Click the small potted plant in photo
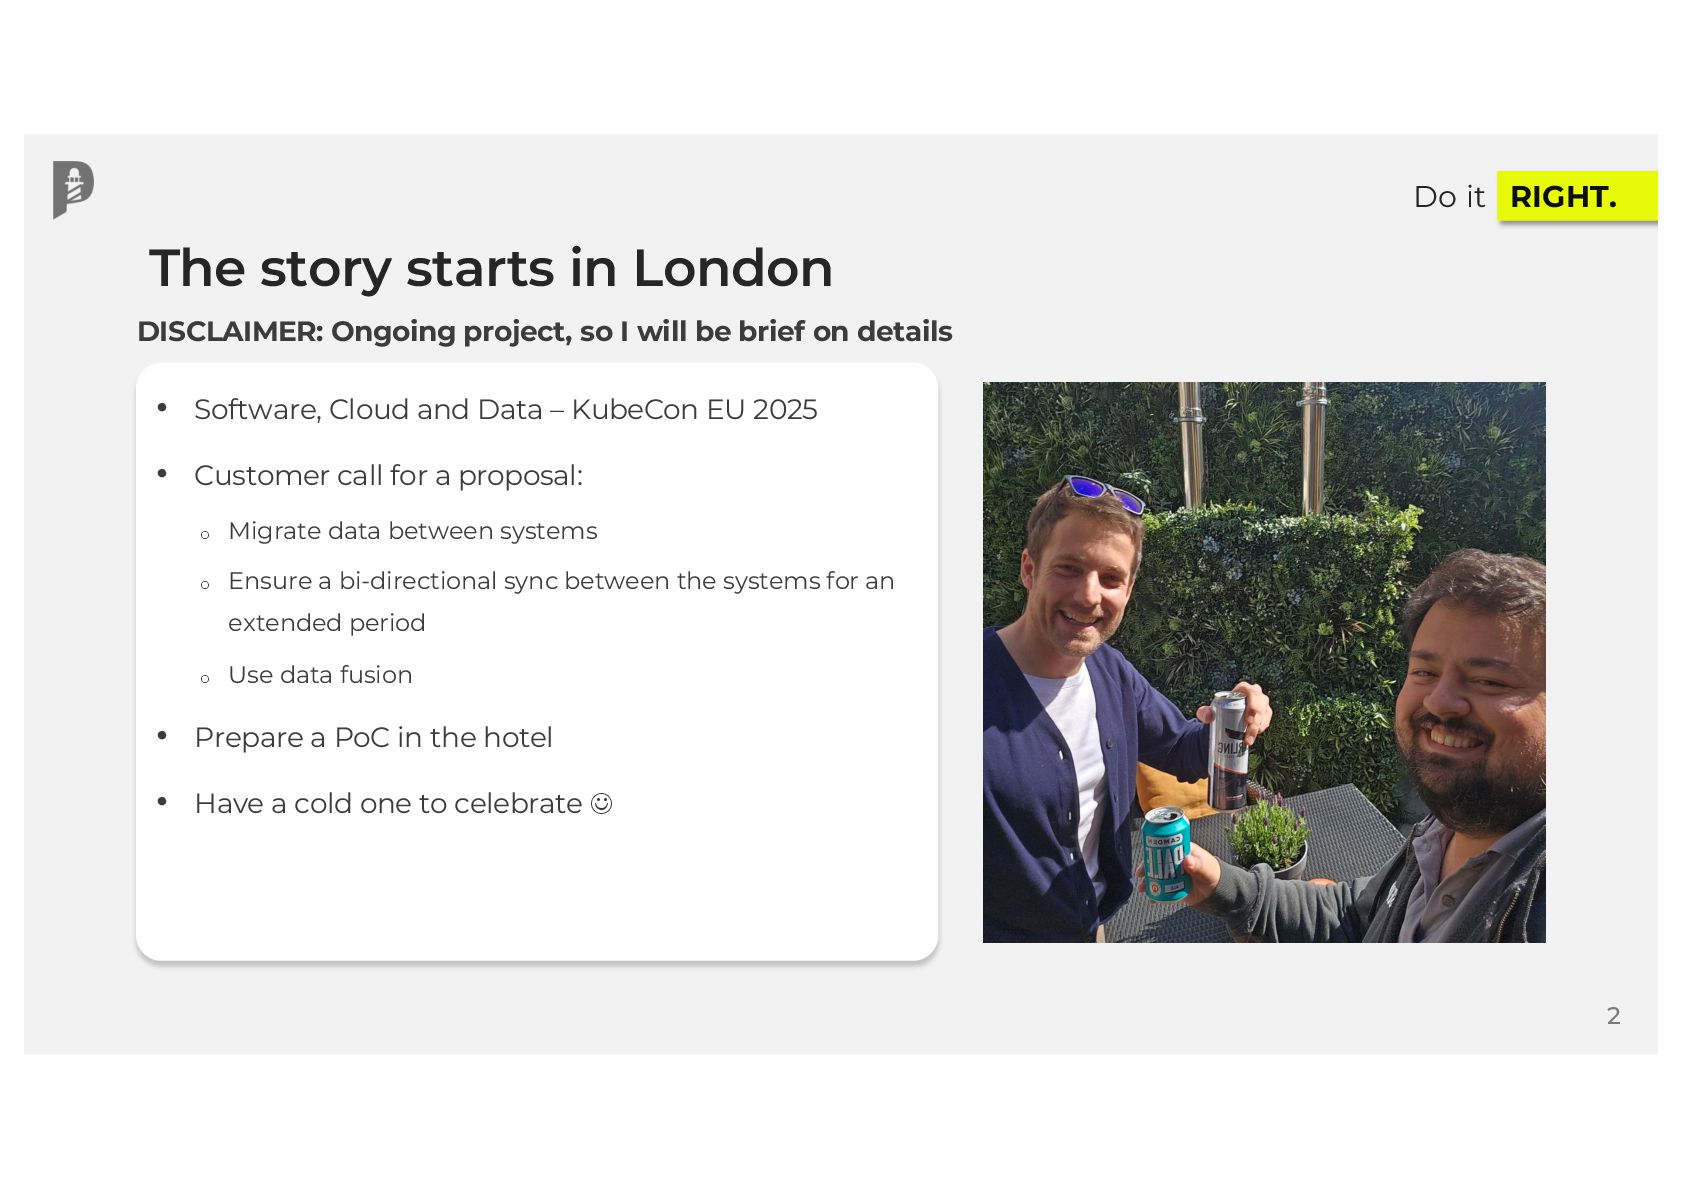 (x=1268, y=837)
